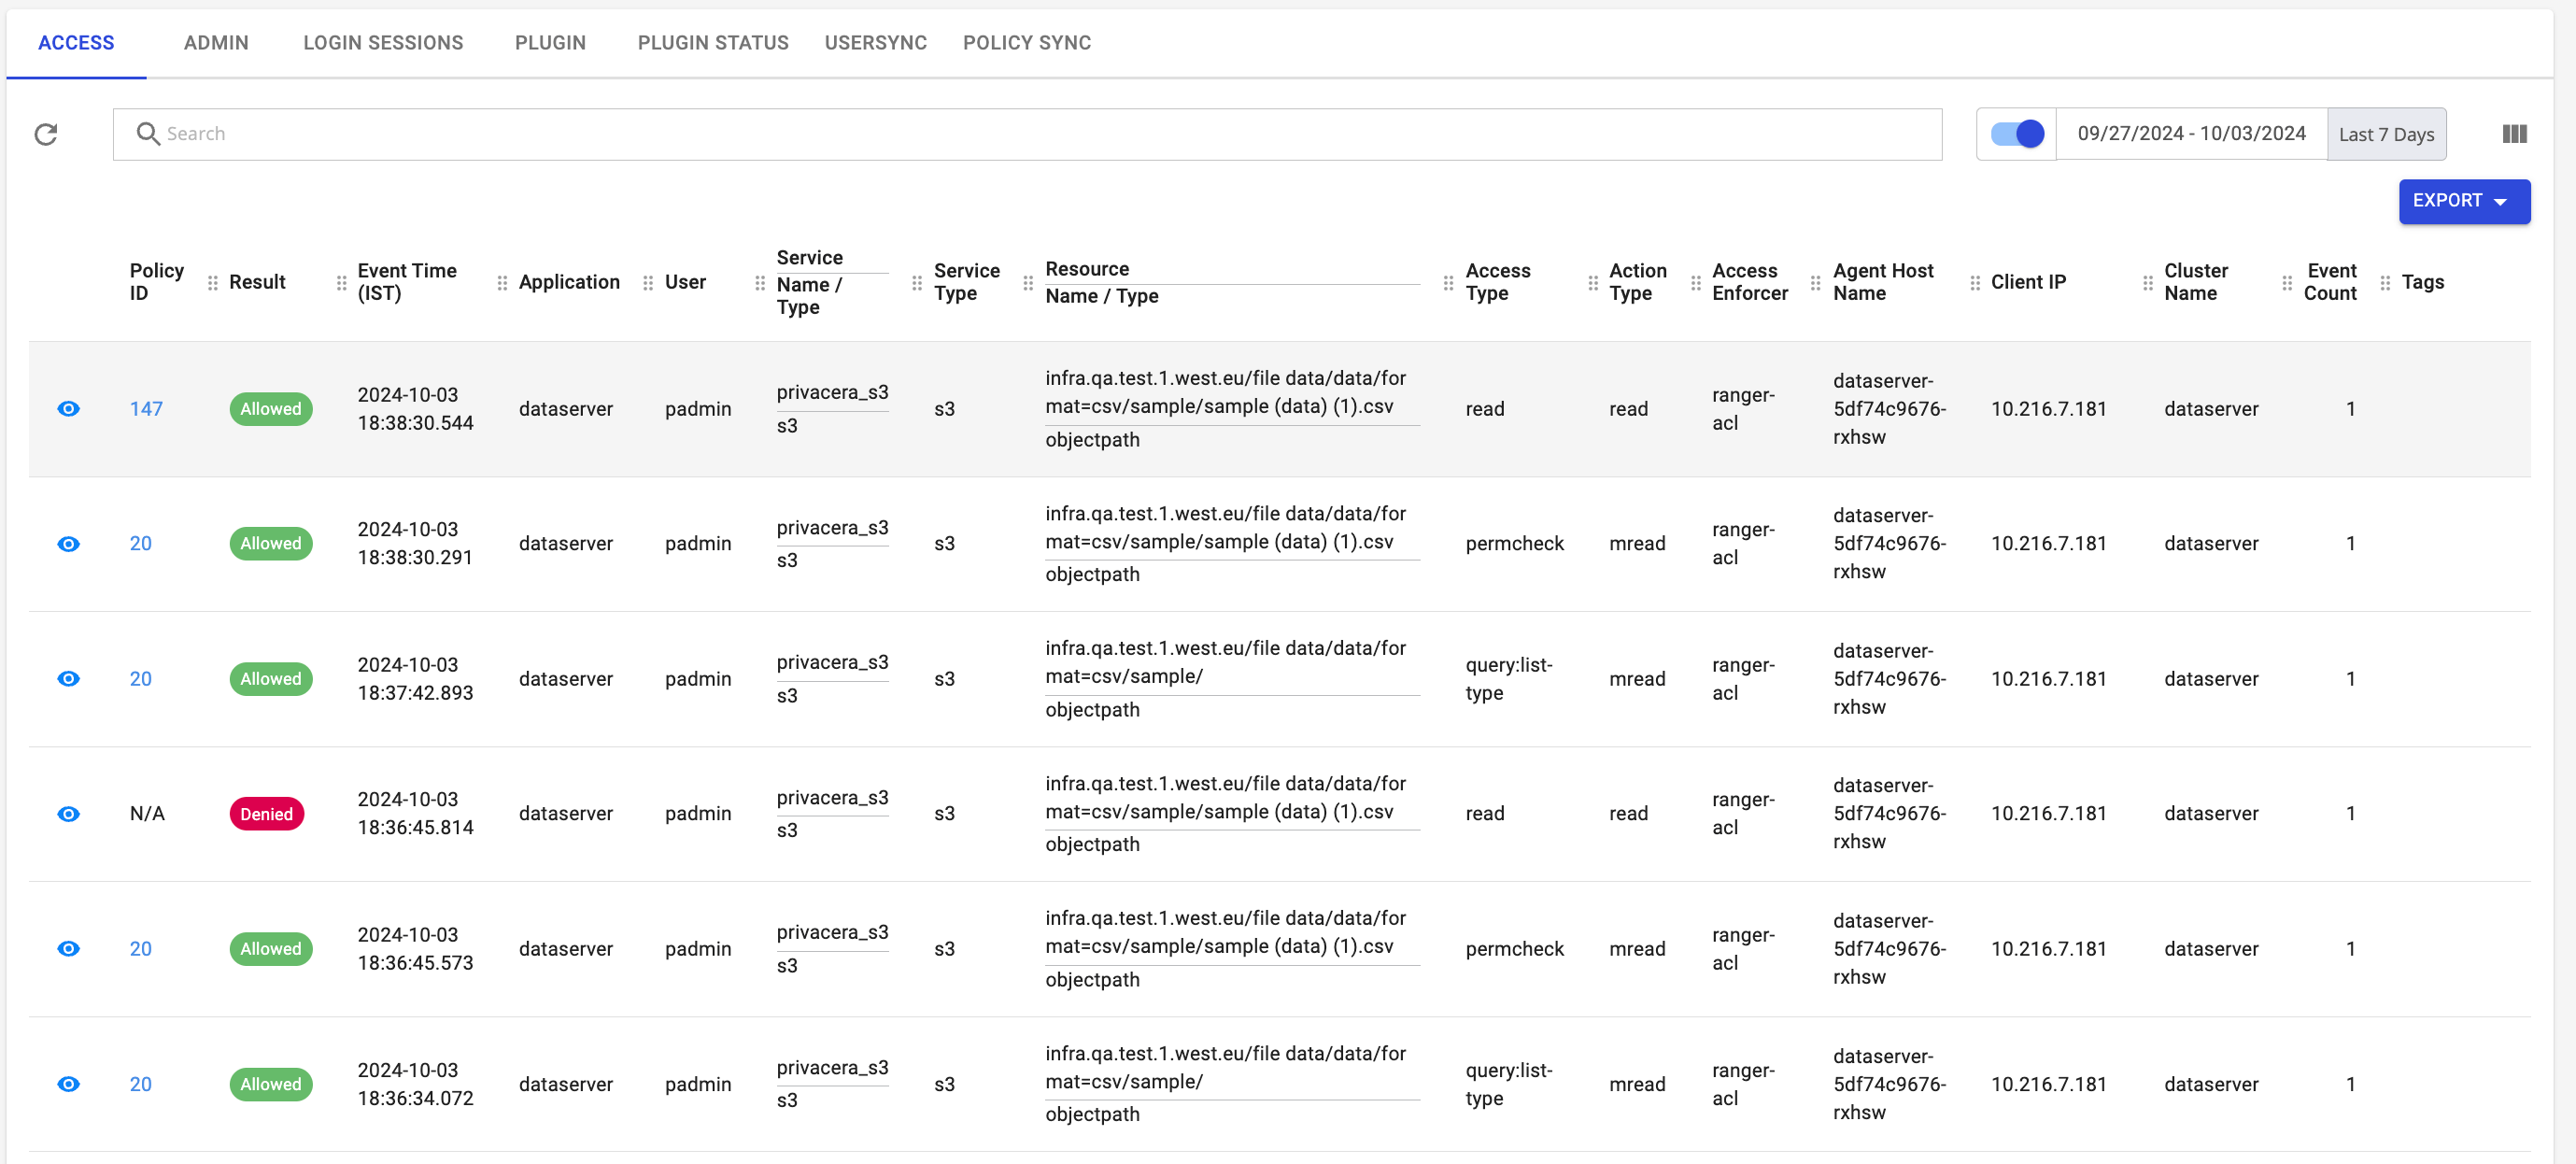
Task: Click the grid/columns layout icon
Action: [2515, 134]
